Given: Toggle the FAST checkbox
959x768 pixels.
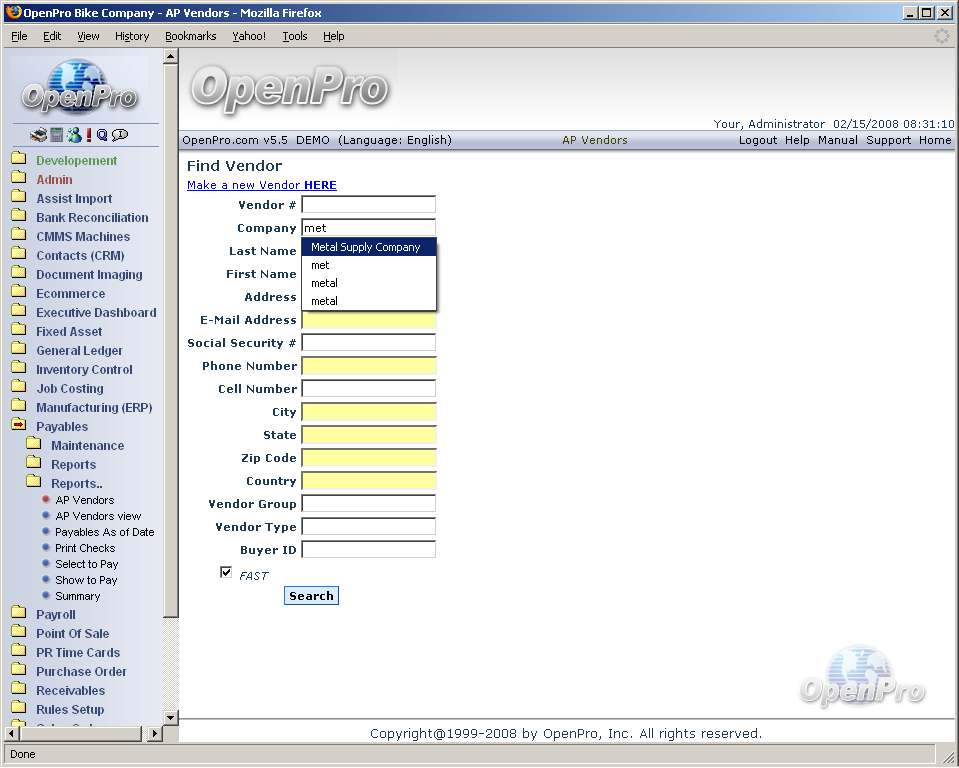Looking at the screenshot, I should (226, 573).
